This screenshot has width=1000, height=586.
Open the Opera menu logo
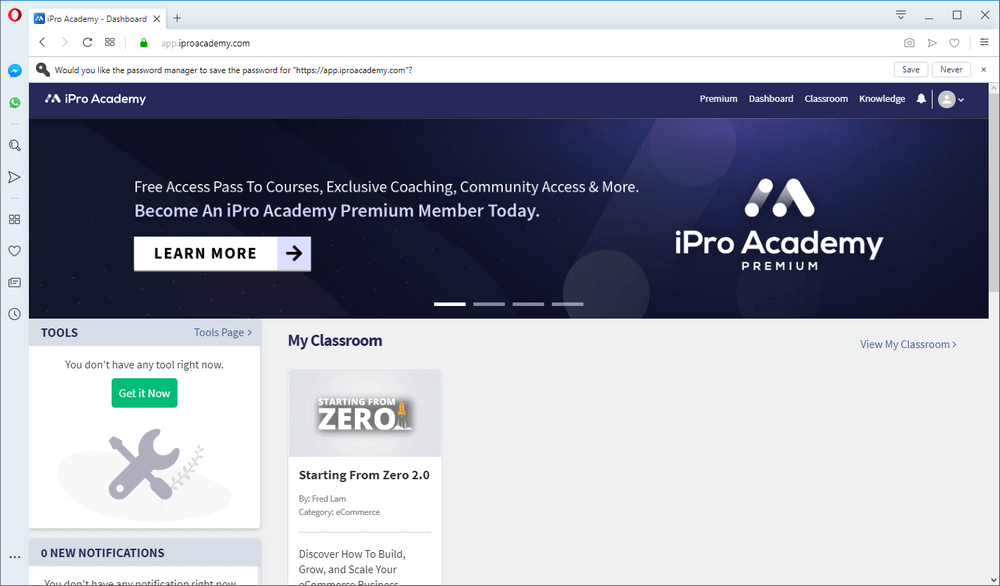tap(14, 15)
